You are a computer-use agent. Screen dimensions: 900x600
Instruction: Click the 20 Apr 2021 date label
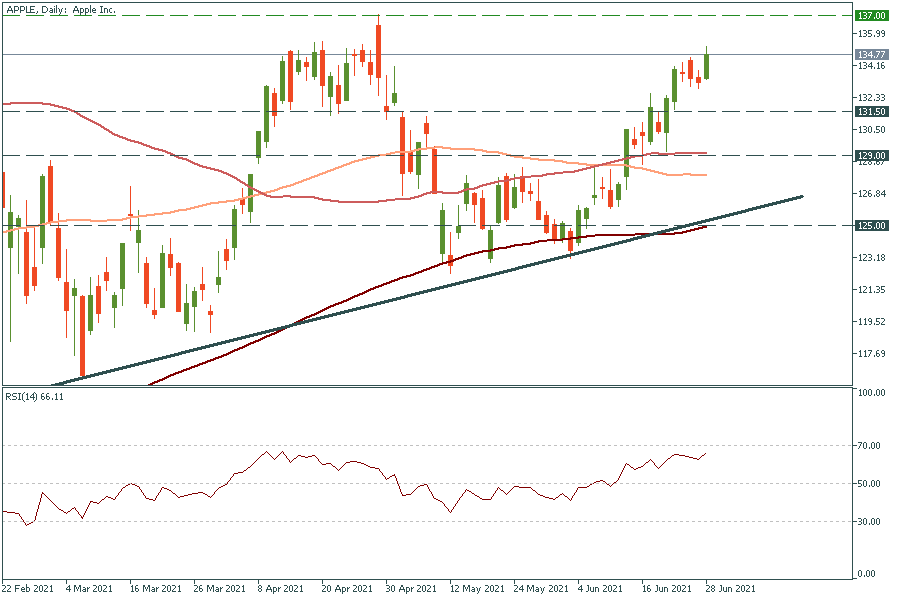(x=347, y=589)
